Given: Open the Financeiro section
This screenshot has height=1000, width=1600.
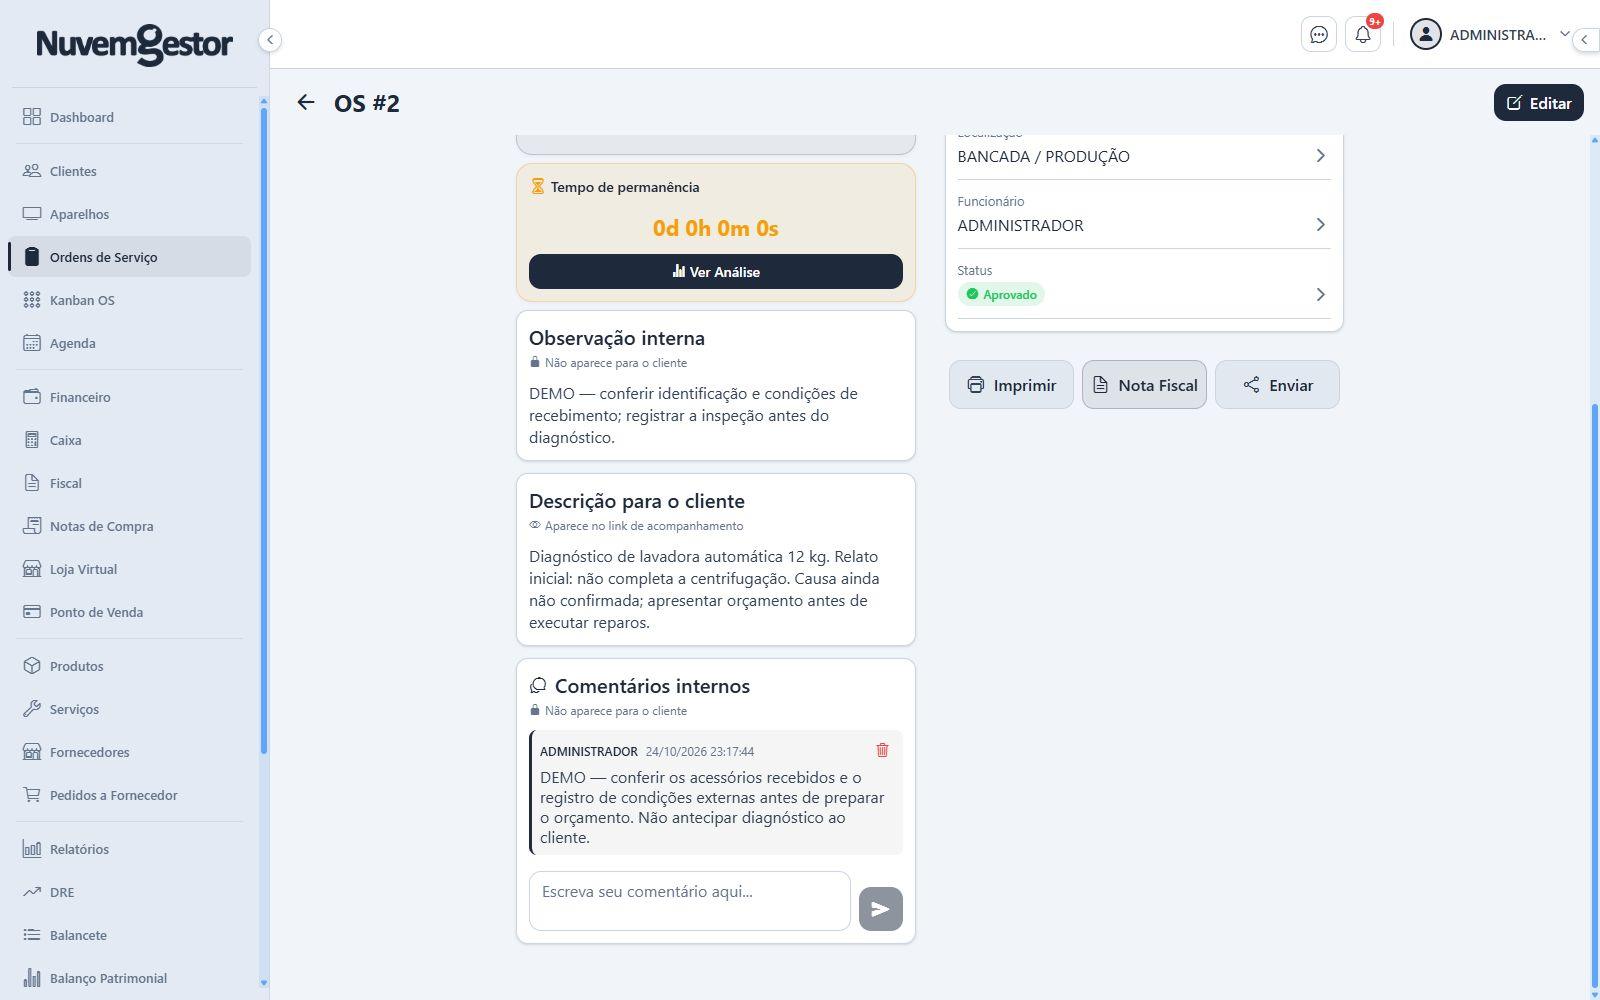Looking at the screenshot, I should point(129,397).
